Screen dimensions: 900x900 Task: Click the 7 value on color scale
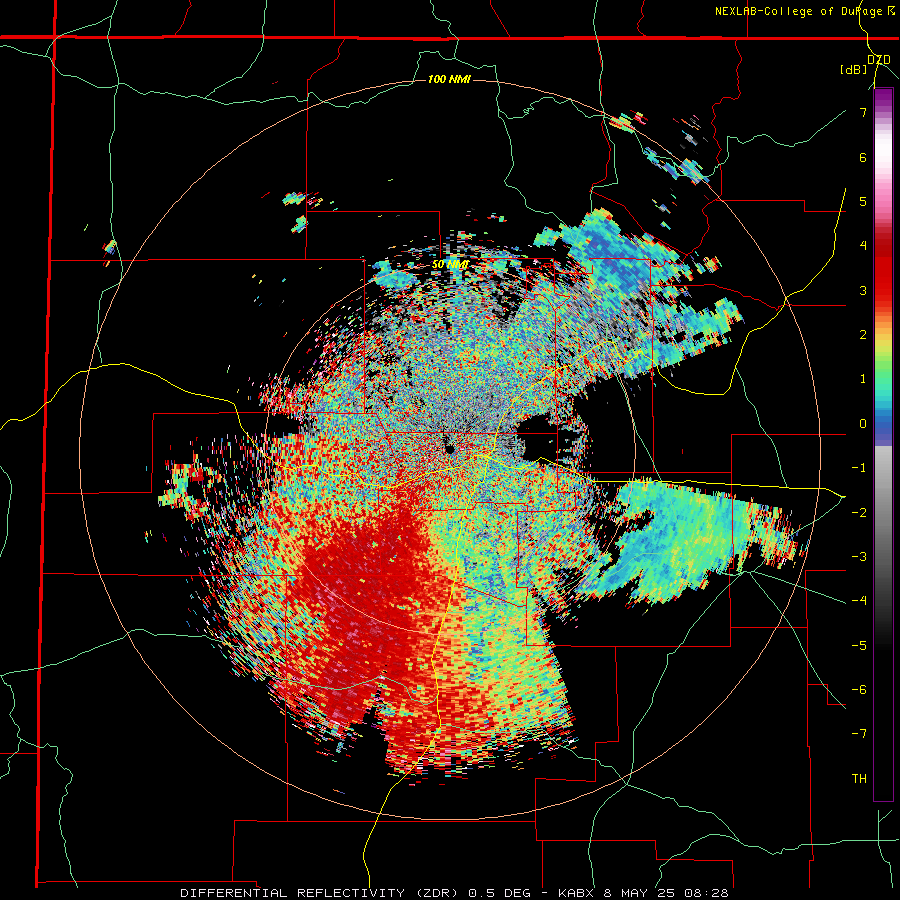pyautogui.click(x=863, y=112)
